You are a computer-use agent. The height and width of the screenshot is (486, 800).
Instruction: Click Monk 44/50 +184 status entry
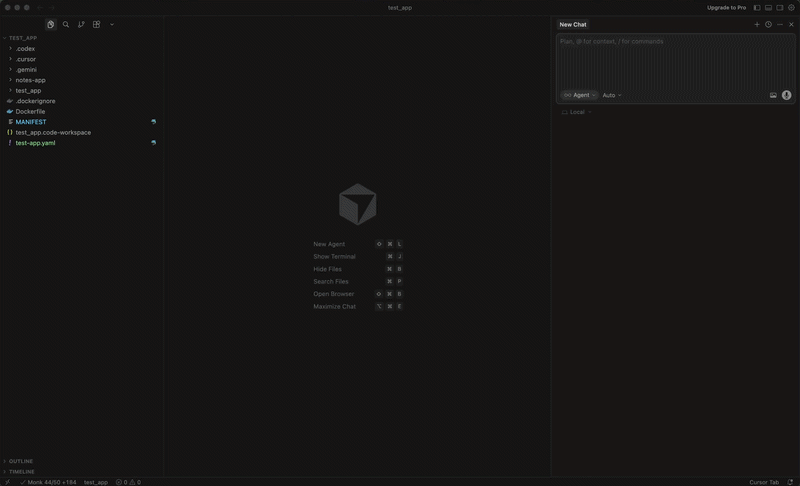[x=48, y=482]
